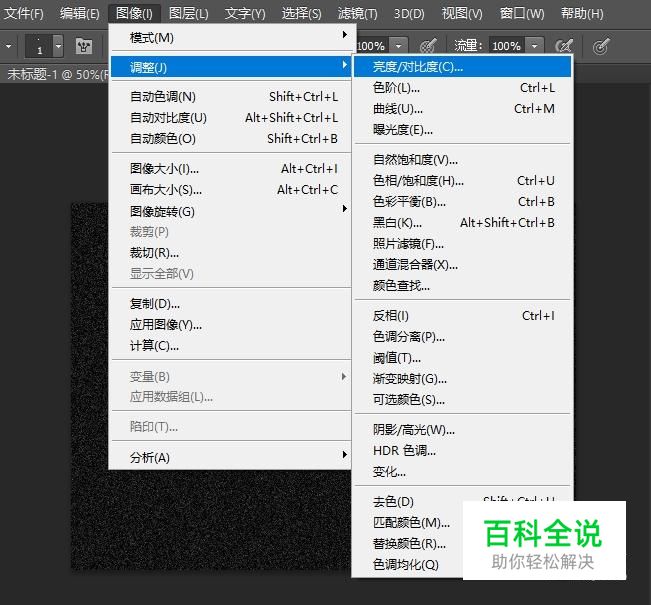Select 自然饱和度(V)...
This screenshot has height=605, width=651.
[463, 160]
